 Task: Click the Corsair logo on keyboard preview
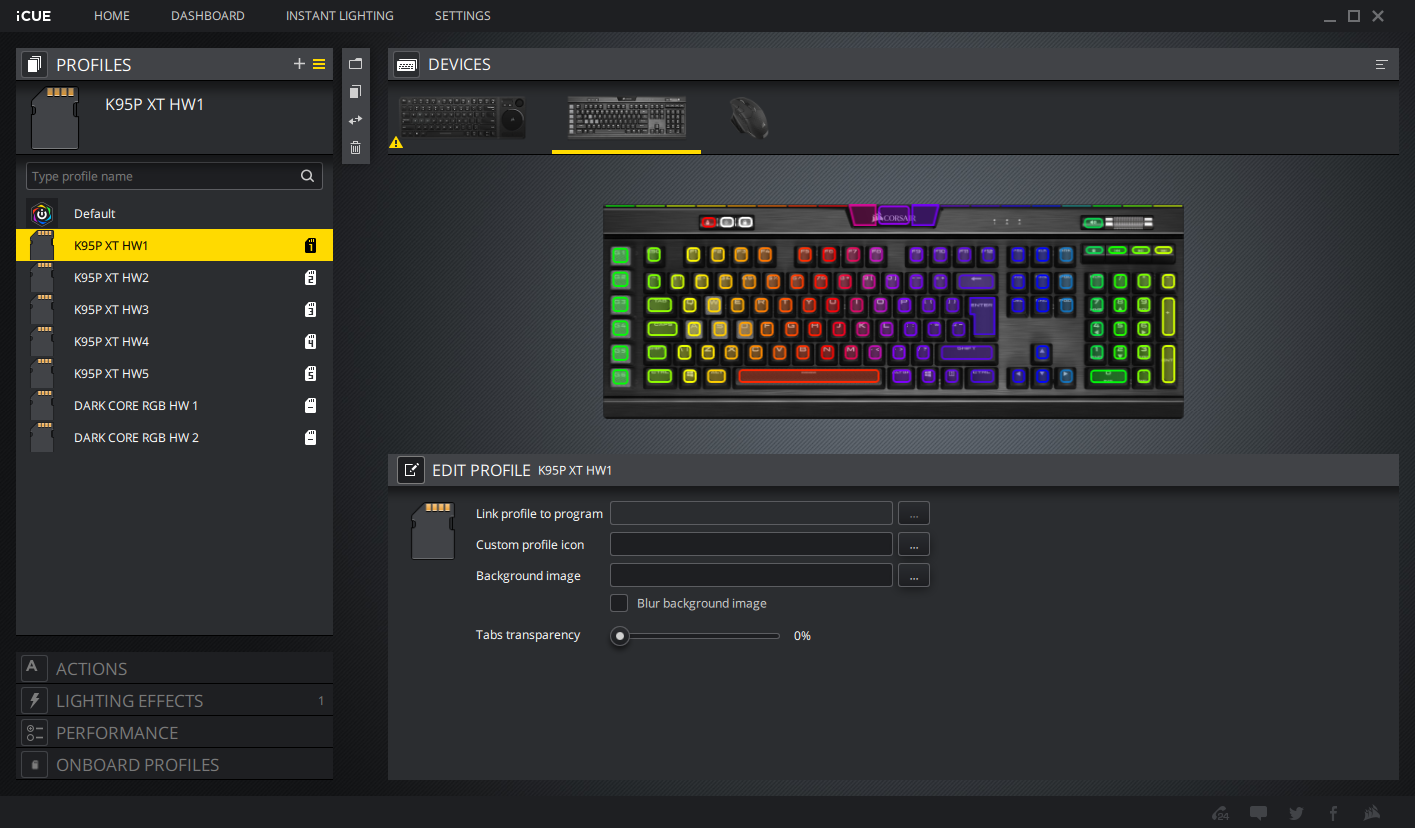(x=893, y=215)
